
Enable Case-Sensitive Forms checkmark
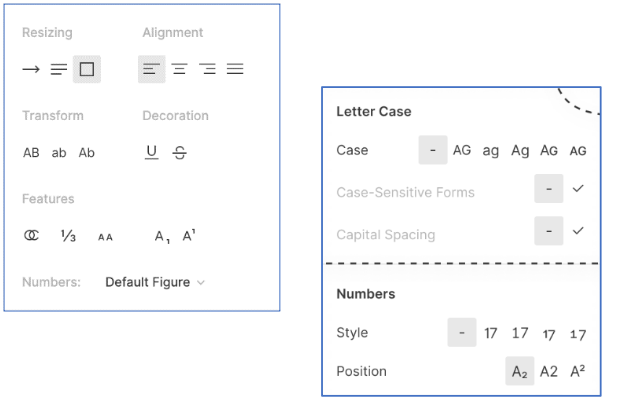(x=577, y=188)
